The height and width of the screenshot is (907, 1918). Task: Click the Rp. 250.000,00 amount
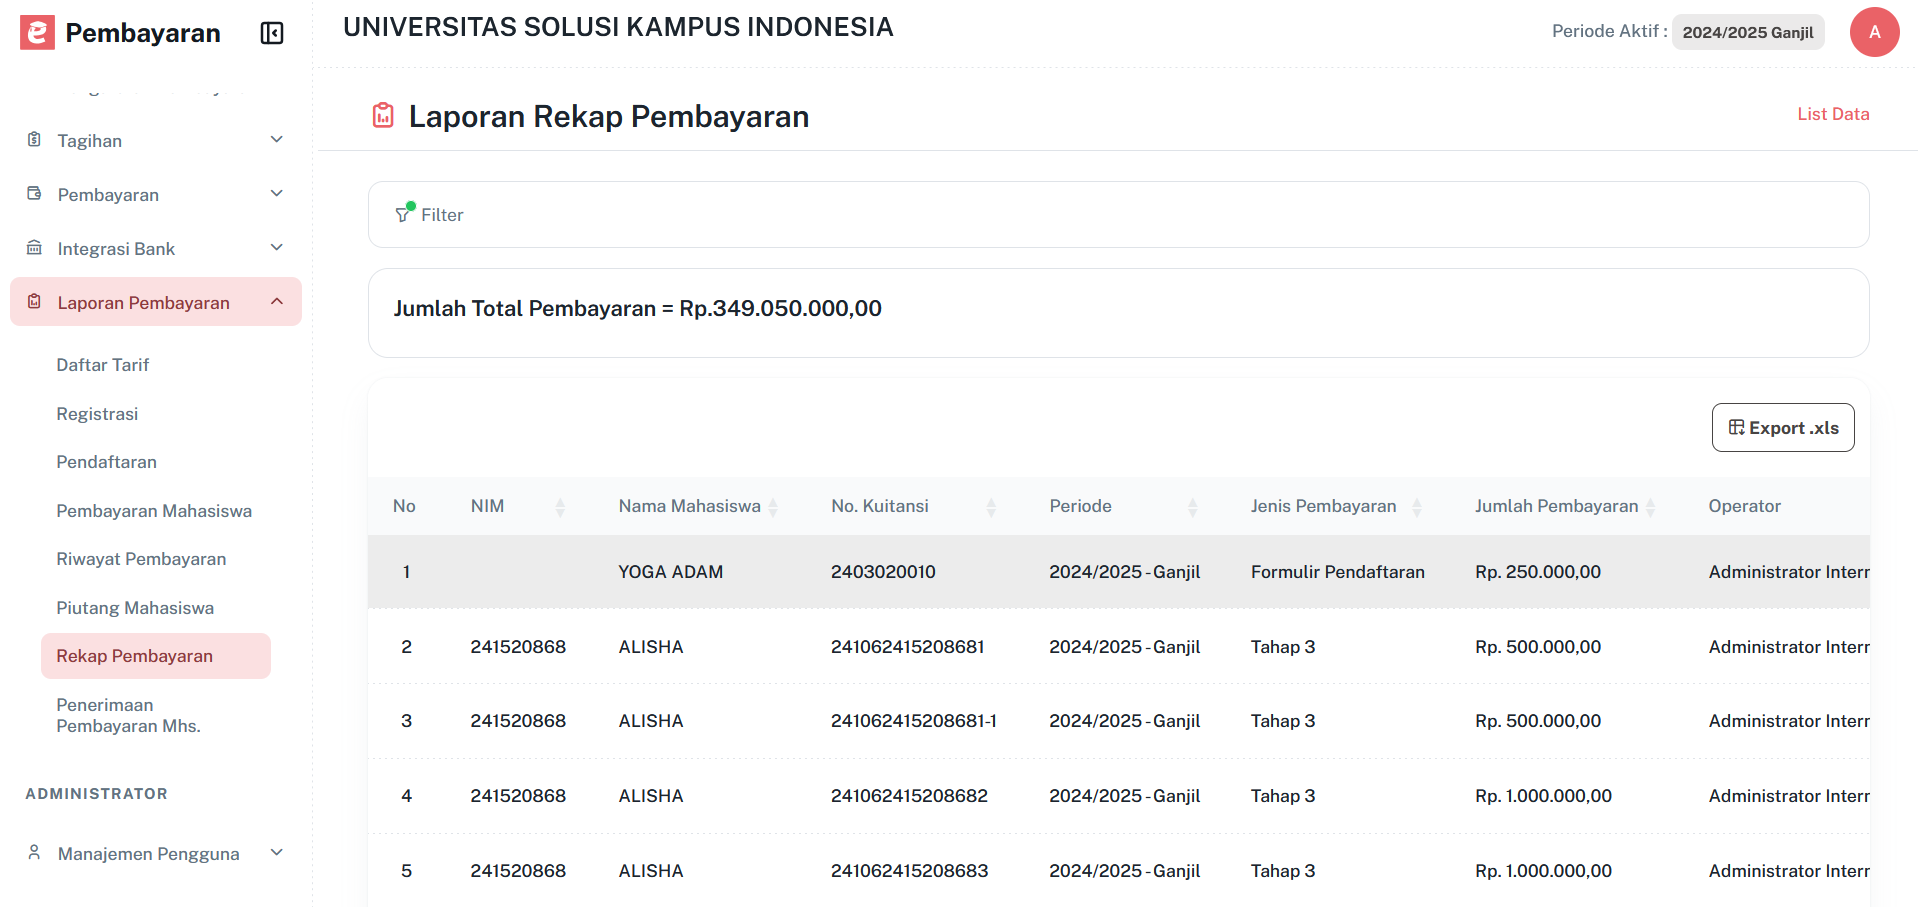1538,572
